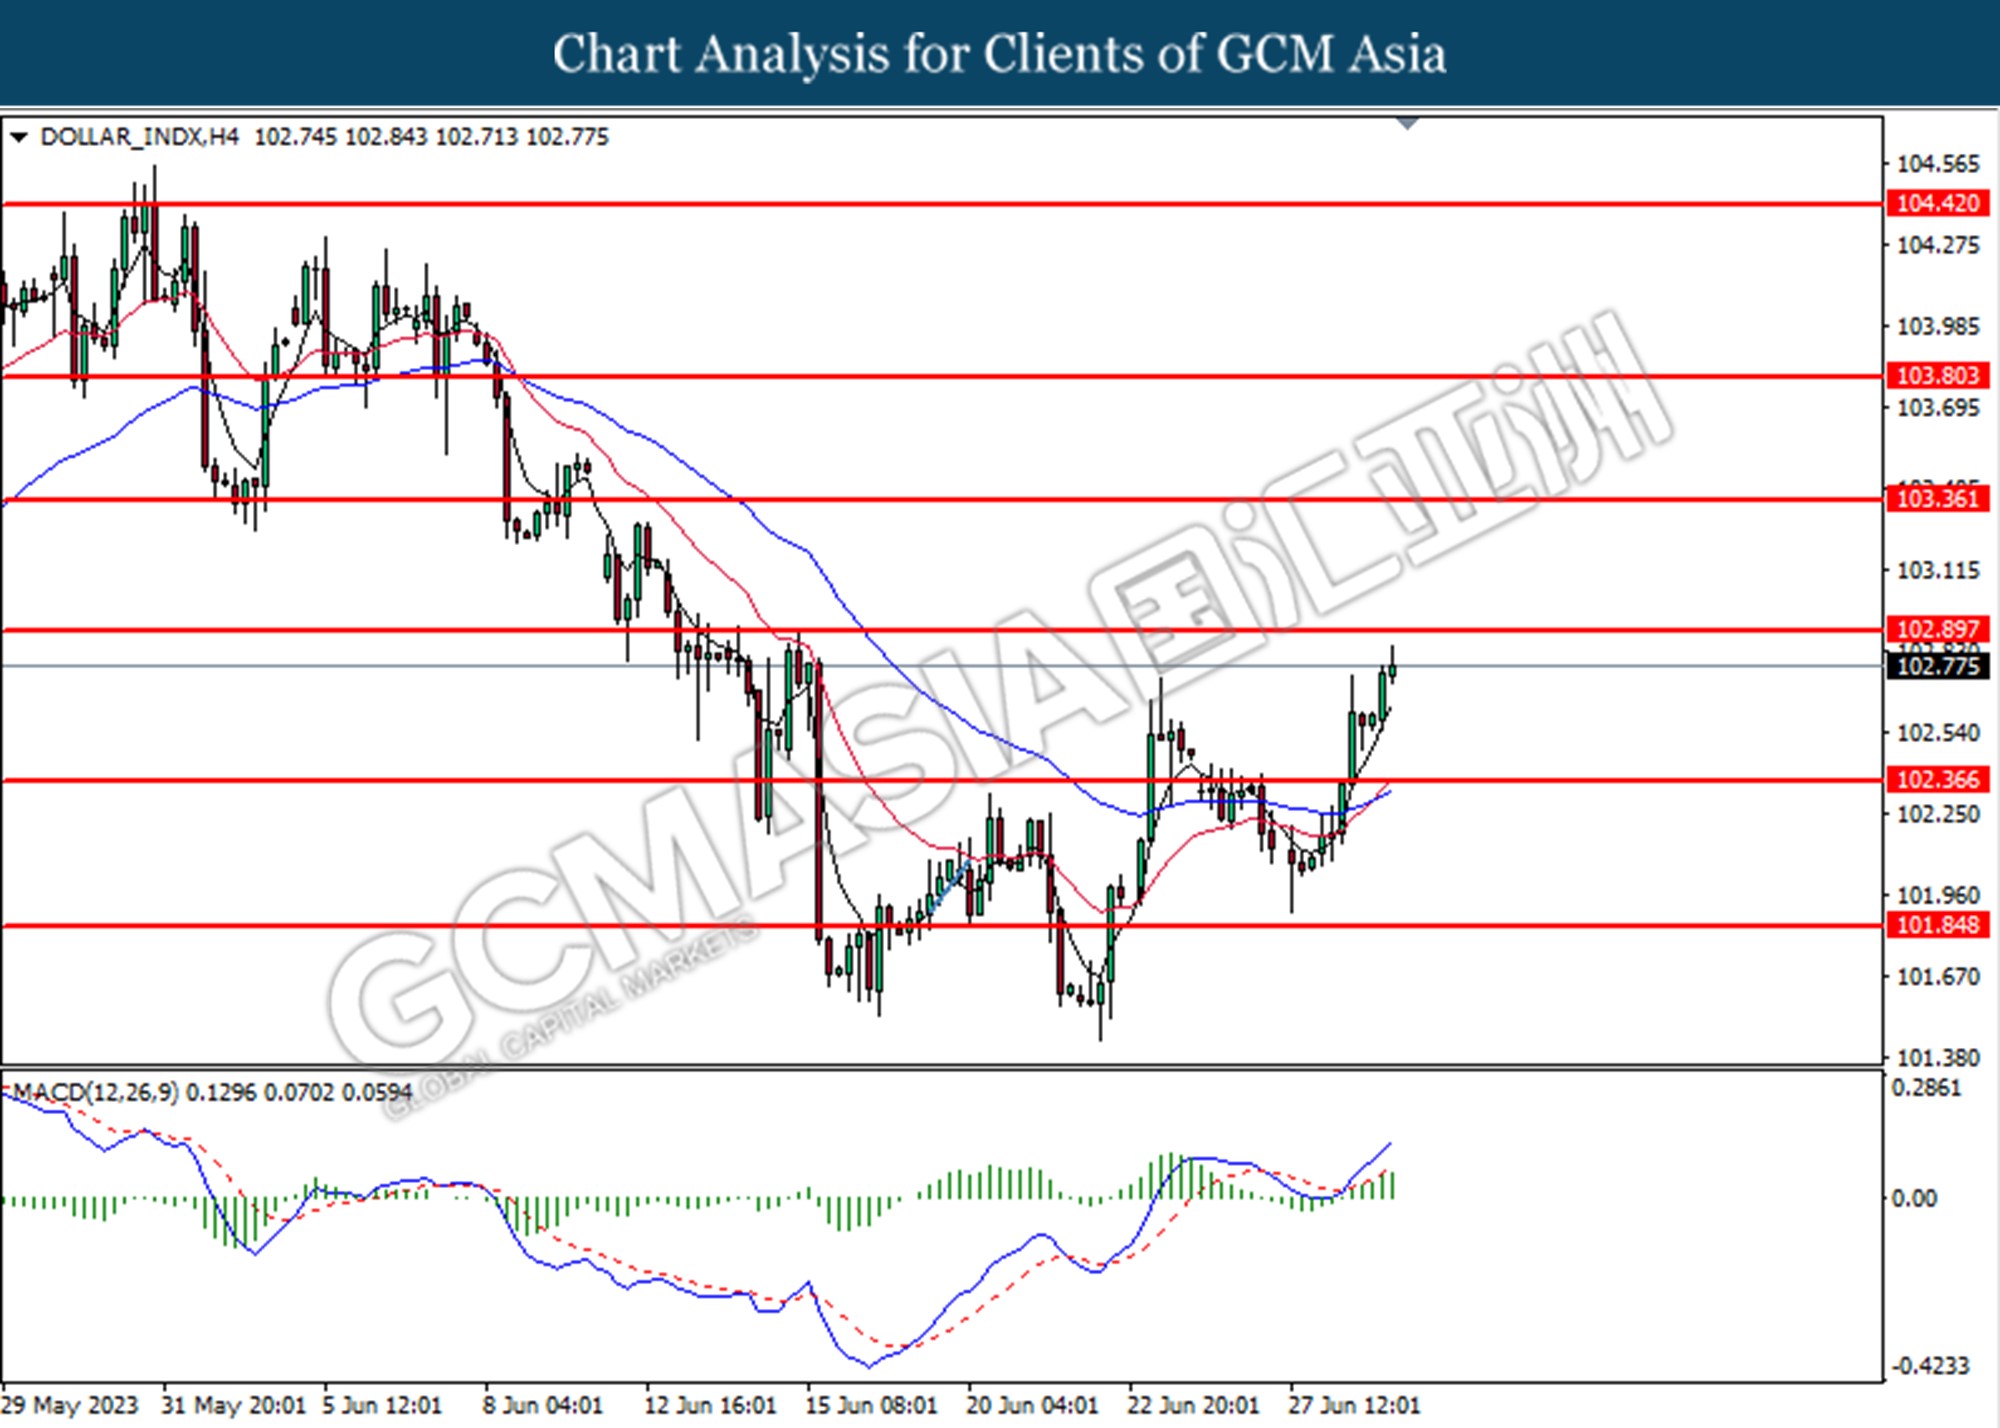Click the 103.115 price axis value
Screen dimensions: 2000x1428
pyautogui.click(x=1938, y=570)
